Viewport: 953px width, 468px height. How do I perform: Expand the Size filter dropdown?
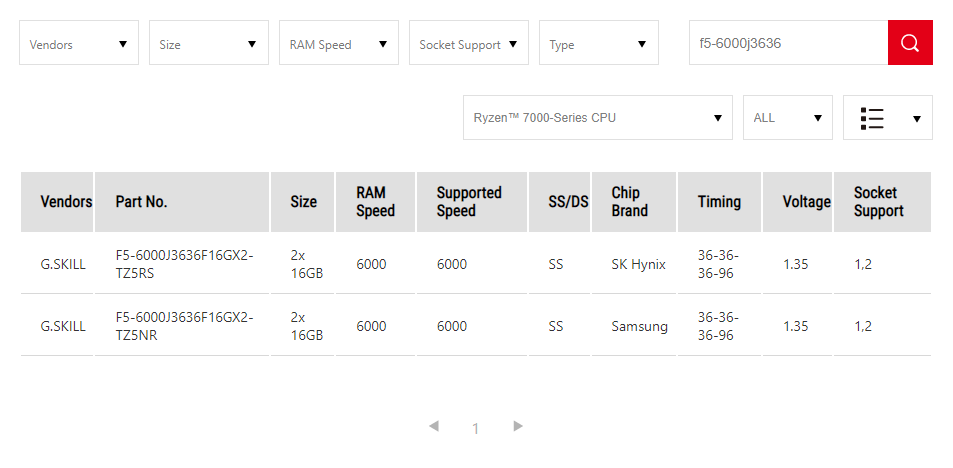click(209, 44)
